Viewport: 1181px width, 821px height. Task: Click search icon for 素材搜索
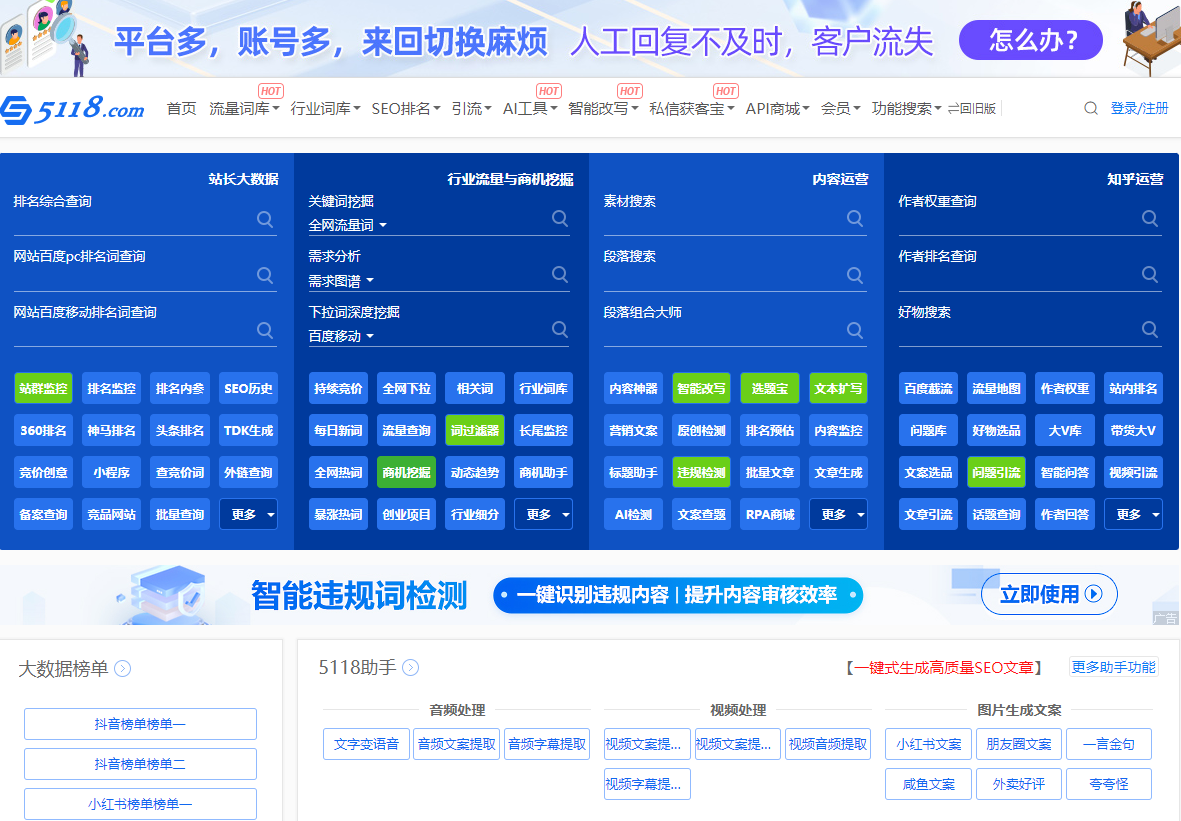pyautogui.click(x=855, y=218)
